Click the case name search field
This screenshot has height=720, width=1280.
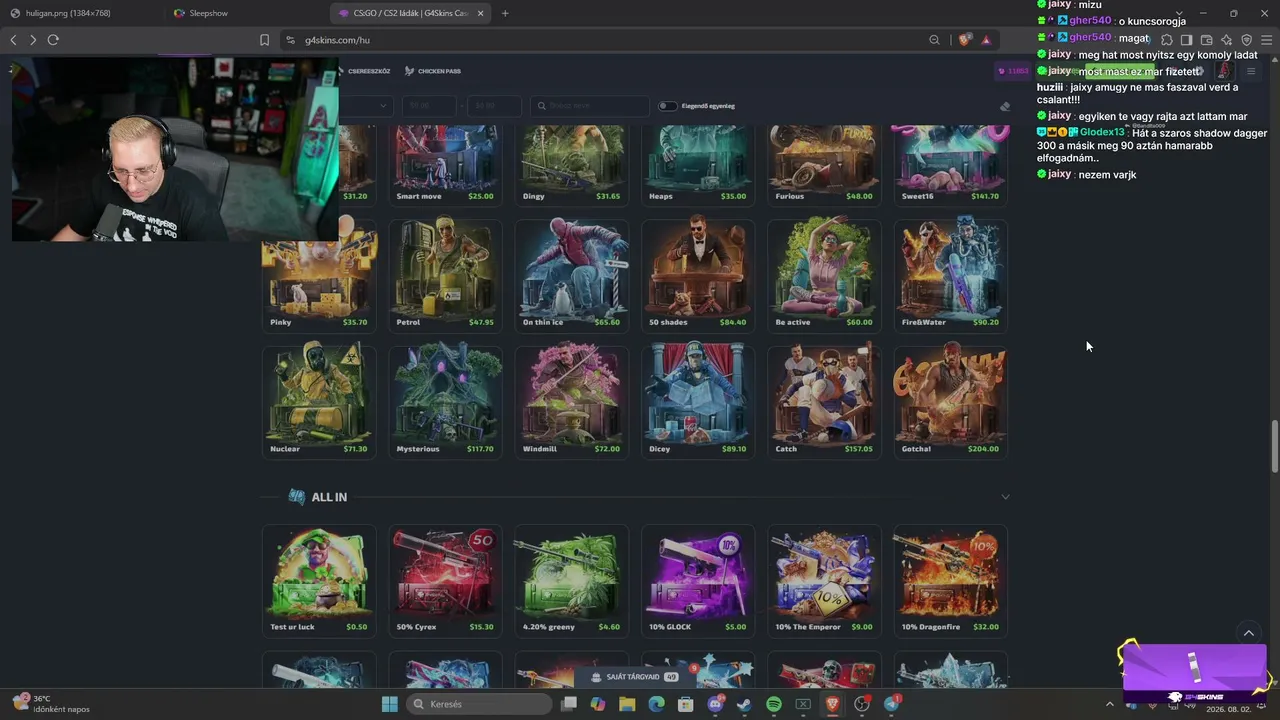(590, 106)
